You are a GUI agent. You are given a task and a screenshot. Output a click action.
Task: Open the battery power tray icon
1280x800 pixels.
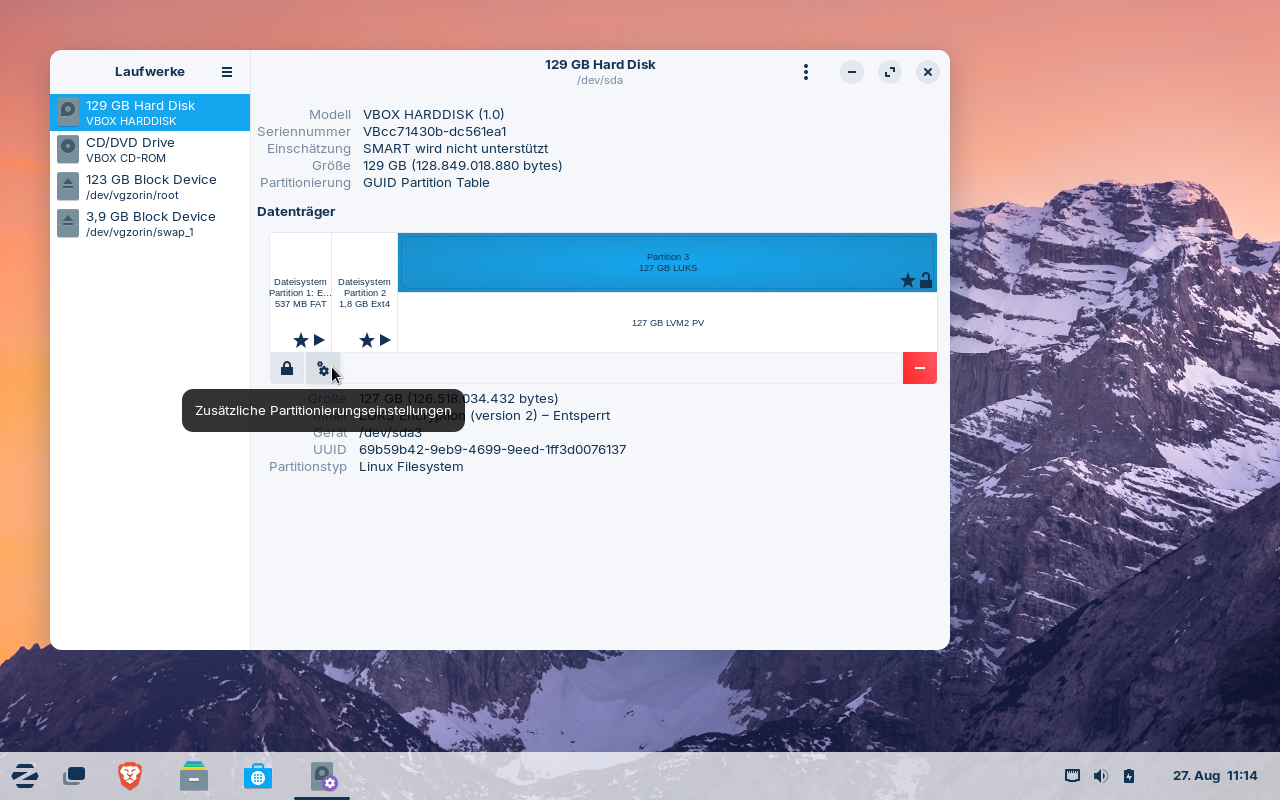click(1129, 776)
